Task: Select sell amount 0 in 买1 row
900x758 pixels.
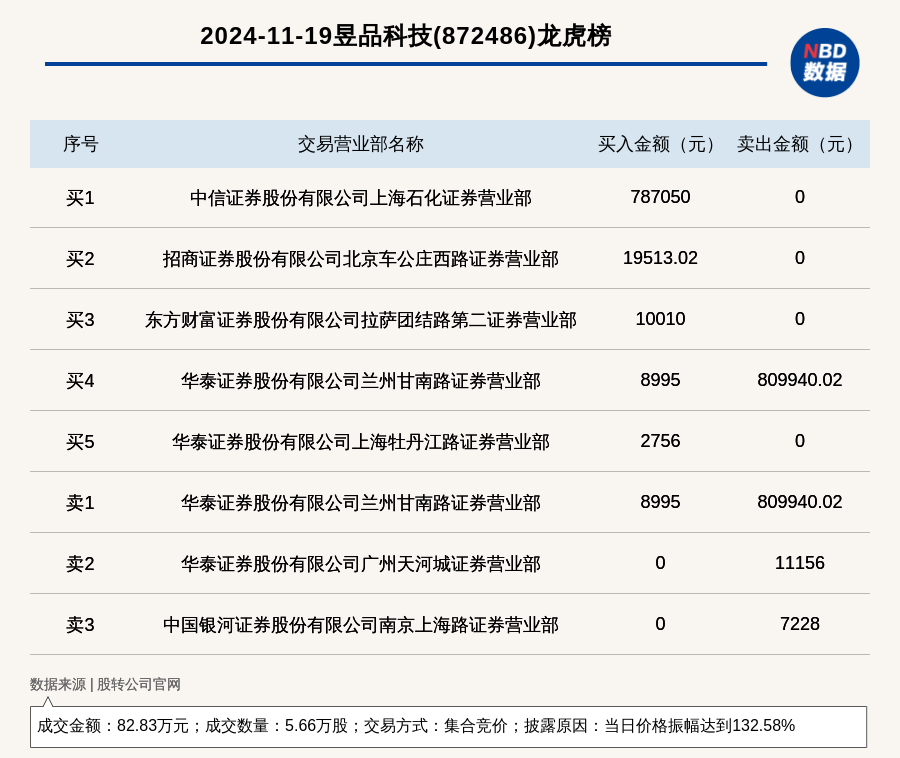Action: pos(800,197)
